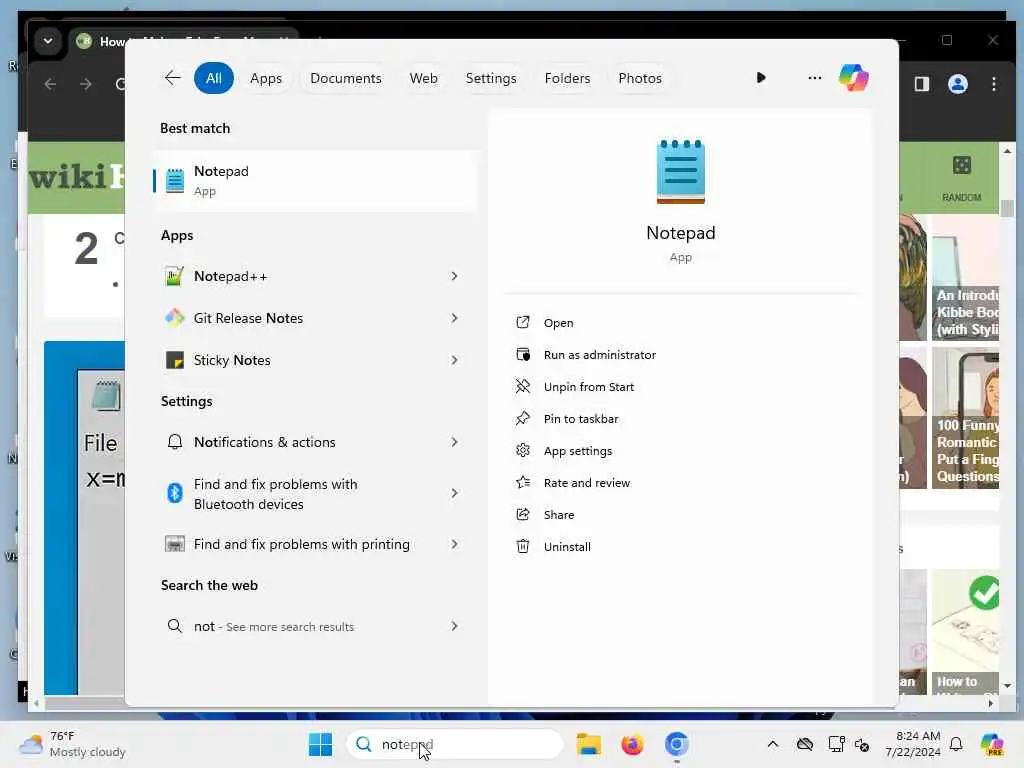Click the play arrow to show more filters
1024x768 pixels.
click(761, 78)
